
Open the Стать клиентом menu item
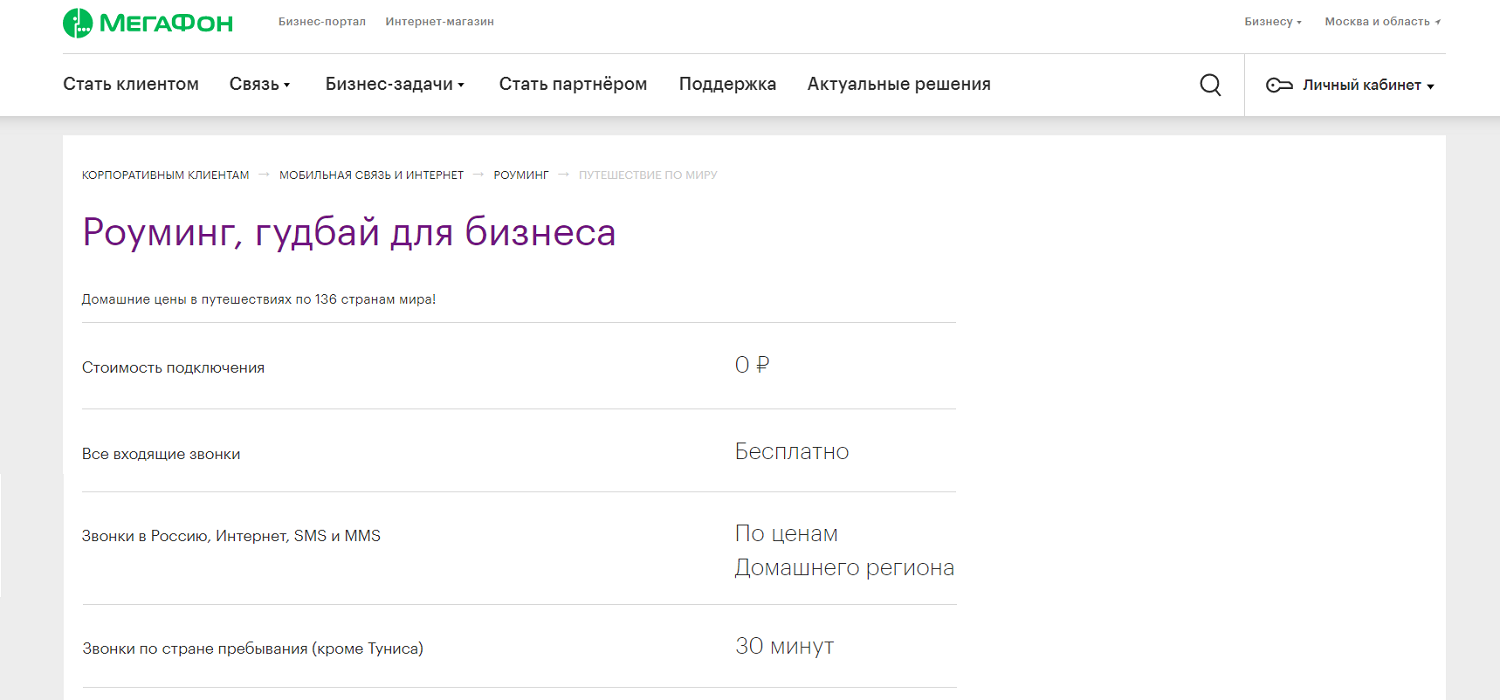(x=131, y=84)
